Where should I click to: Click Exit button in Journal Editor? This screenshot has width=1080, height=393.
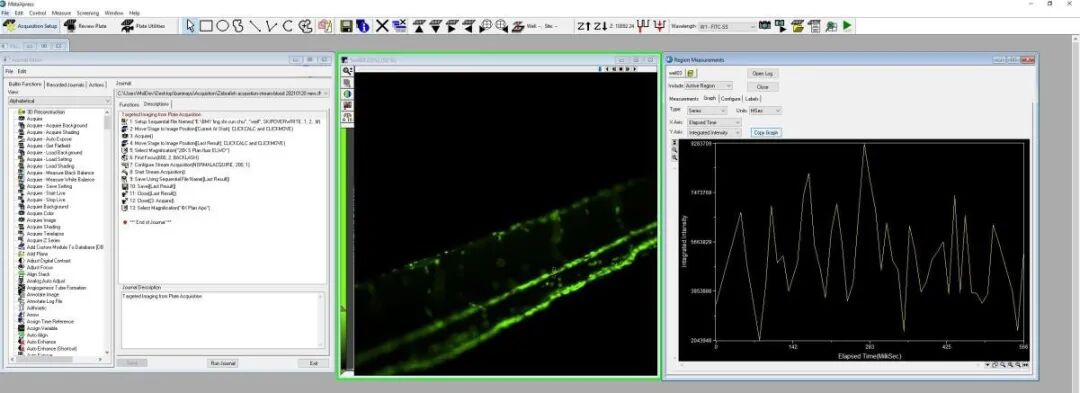click(x=313, y=363)
